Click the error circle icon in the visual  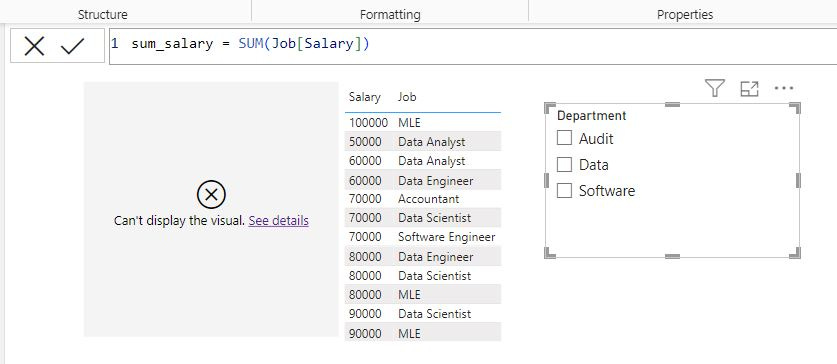point(211,194)
